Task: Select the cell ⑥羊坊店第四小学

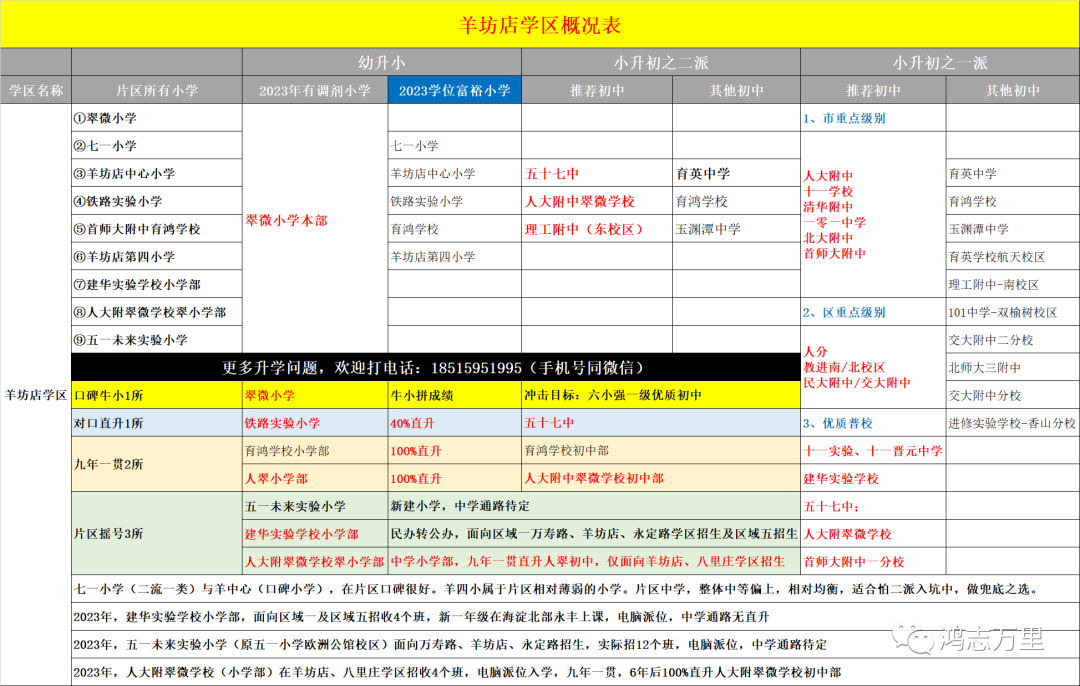Action: pos(156,256)
